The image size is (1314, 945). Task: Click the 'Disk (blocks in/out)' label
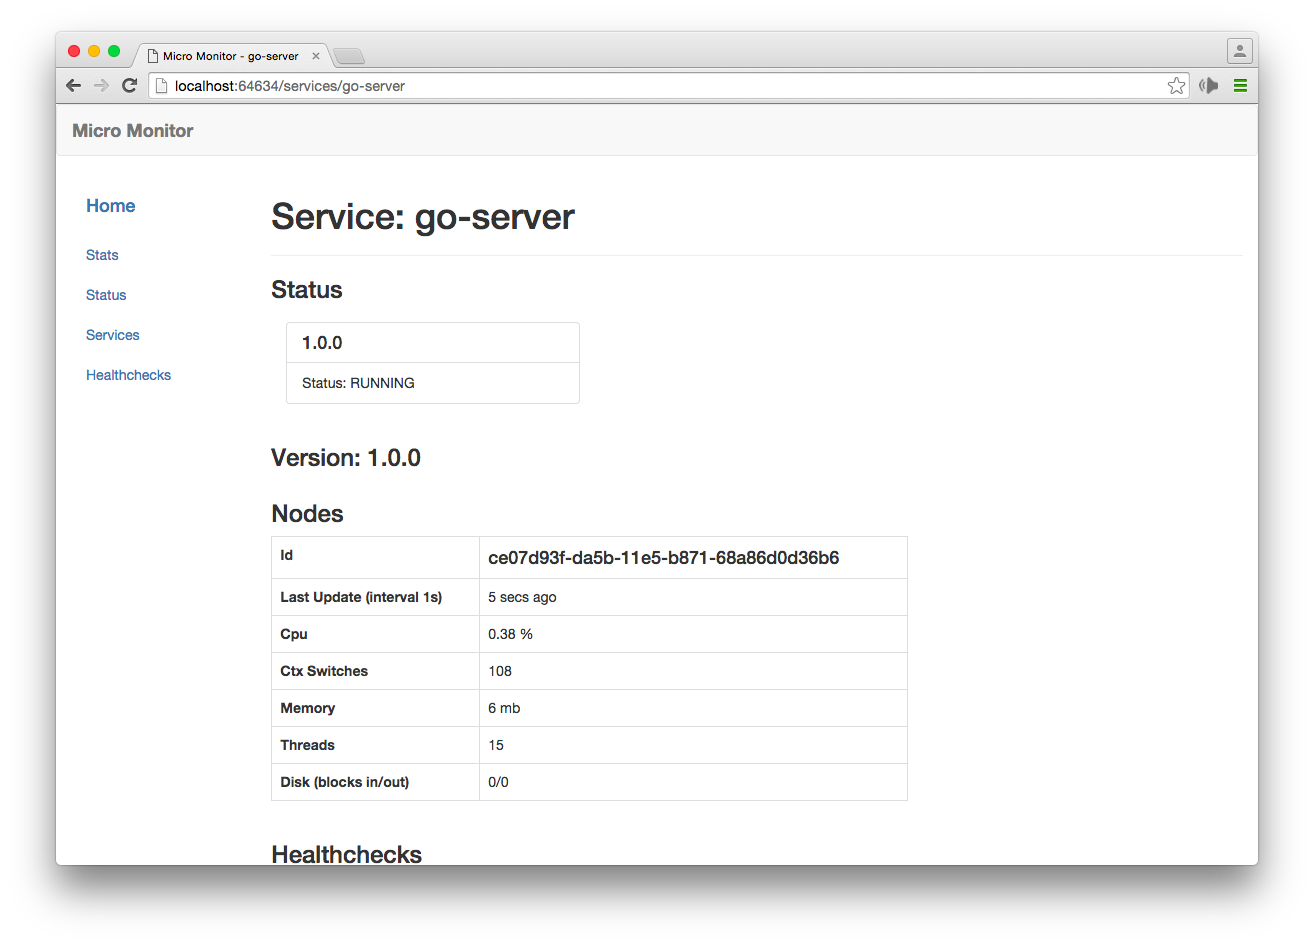(x=345, y=782)
